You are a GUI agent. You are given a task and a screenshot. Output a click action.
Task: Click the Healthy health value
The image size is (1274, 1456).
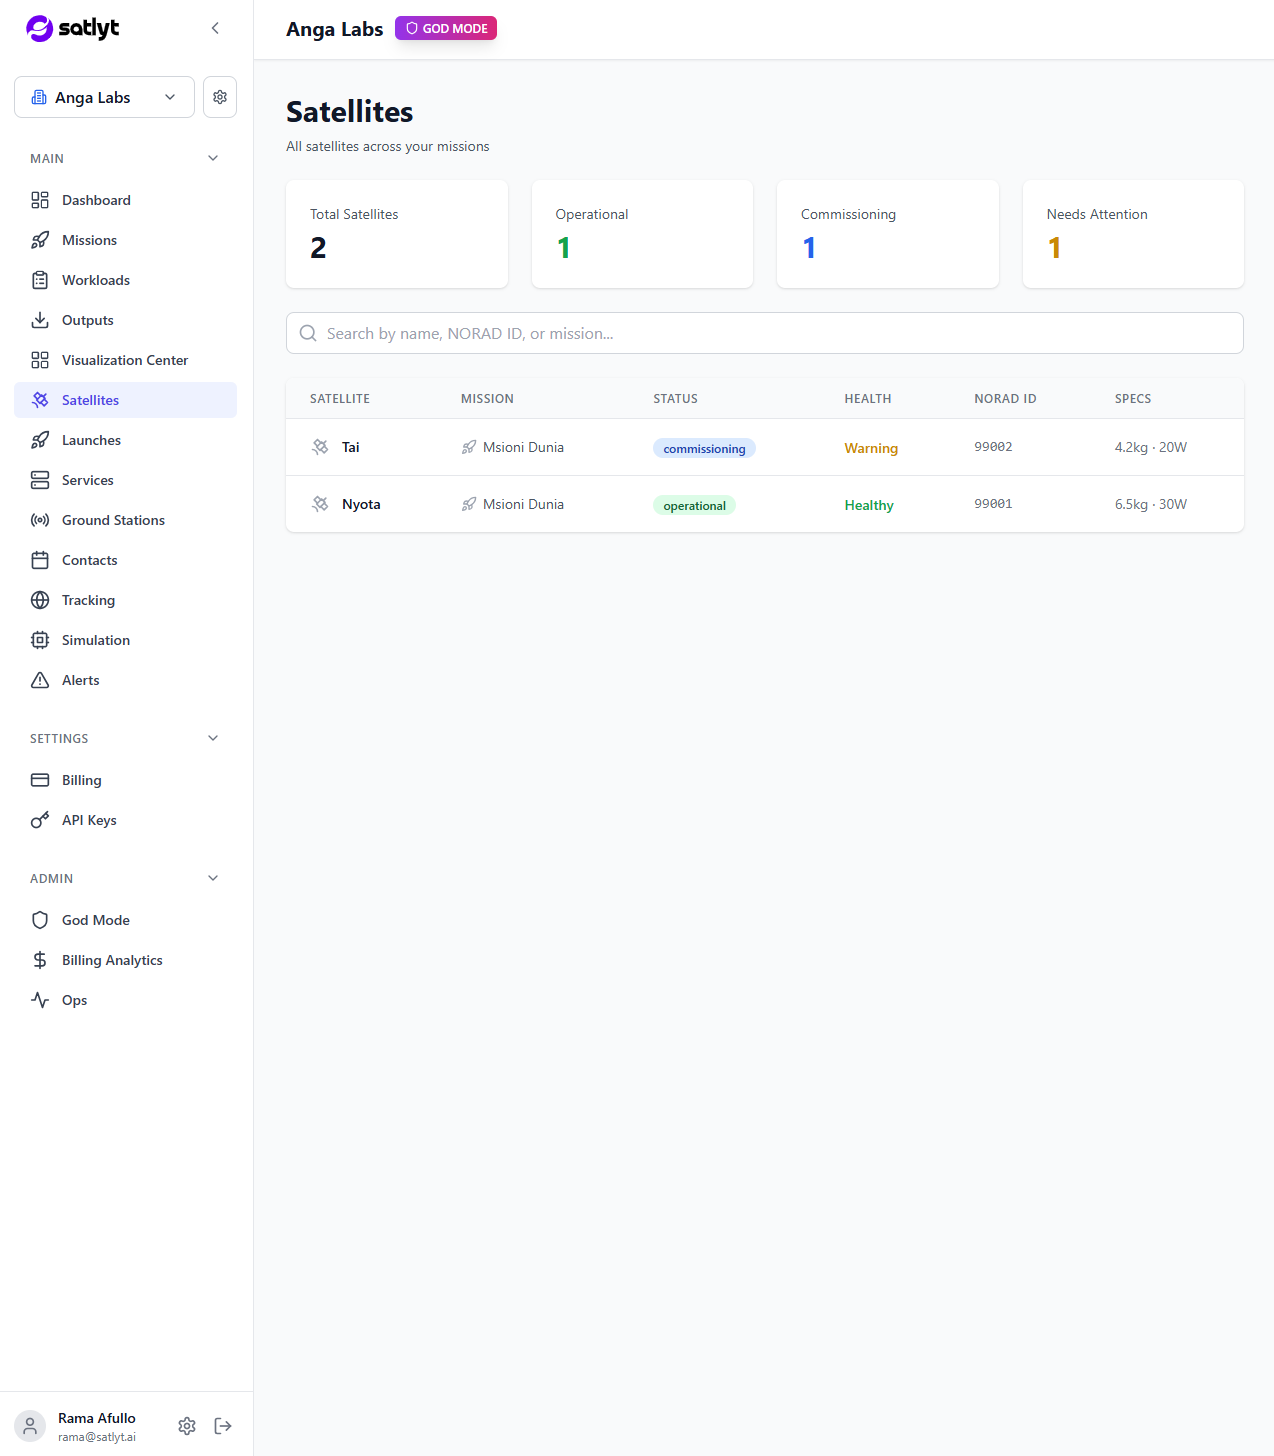click(x=869, y=505)
